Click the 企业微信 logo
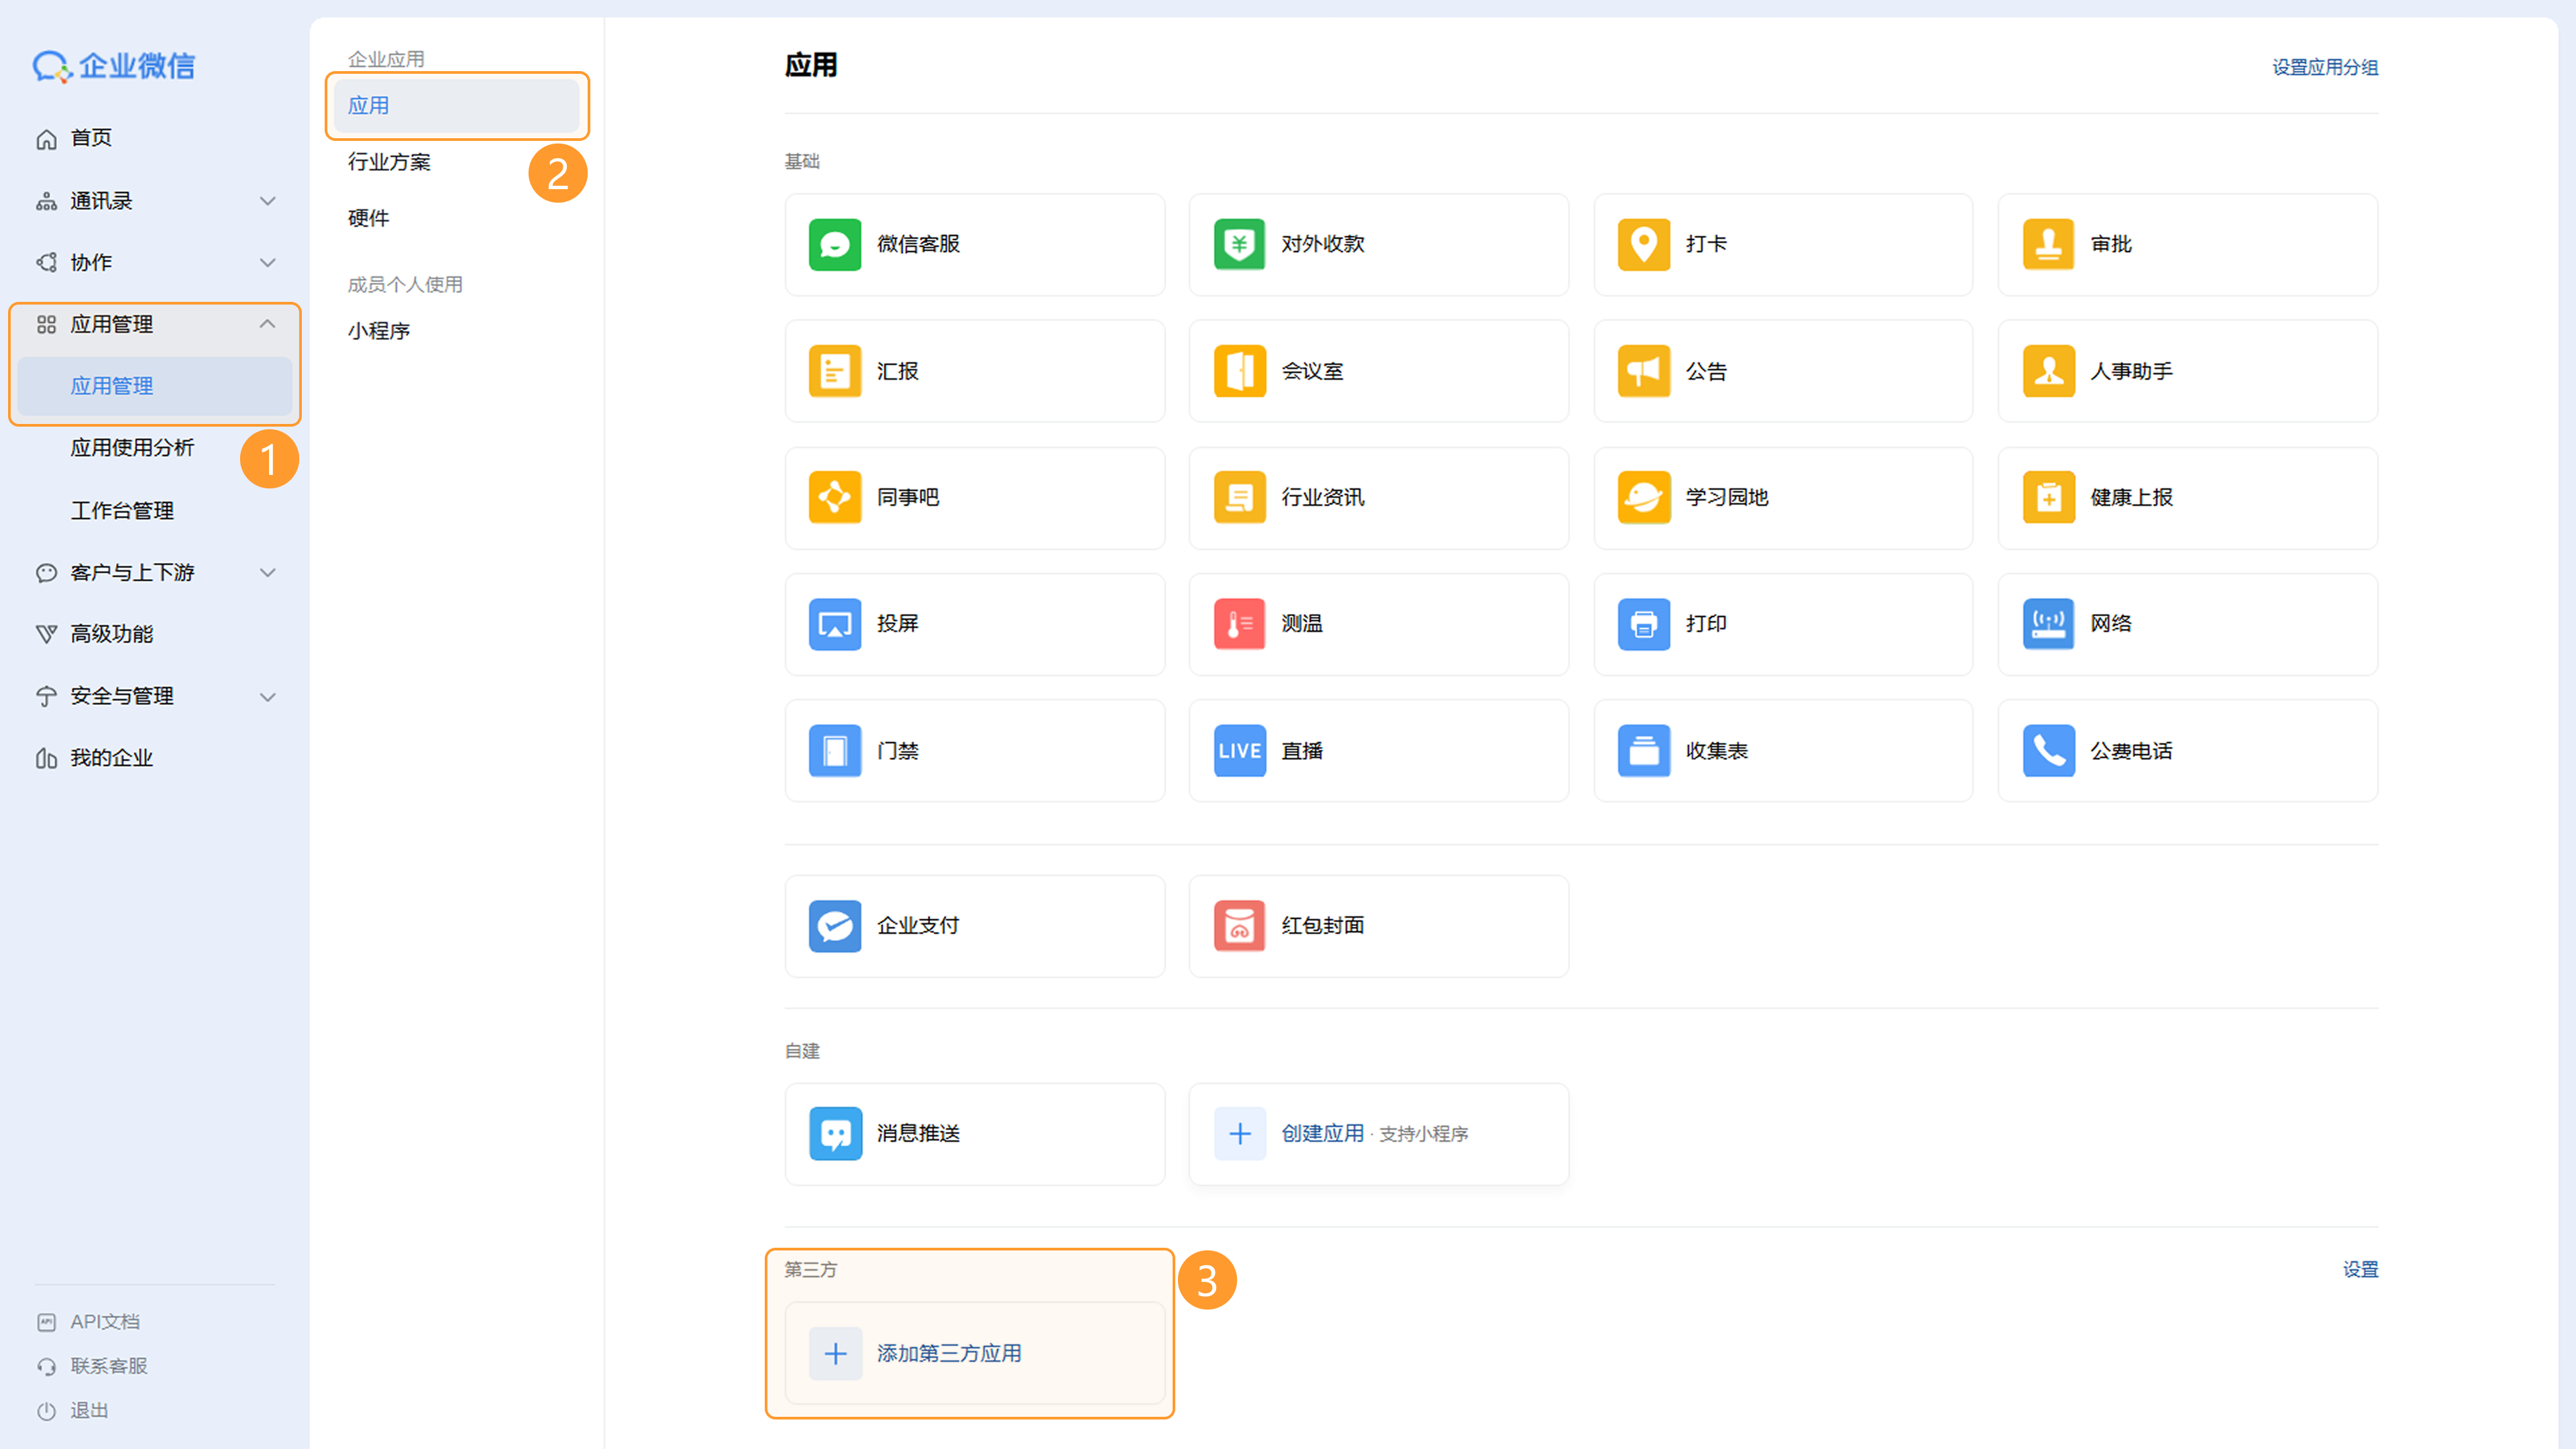Screen dimensions: 2576x1449 click(x=114, y=66)
